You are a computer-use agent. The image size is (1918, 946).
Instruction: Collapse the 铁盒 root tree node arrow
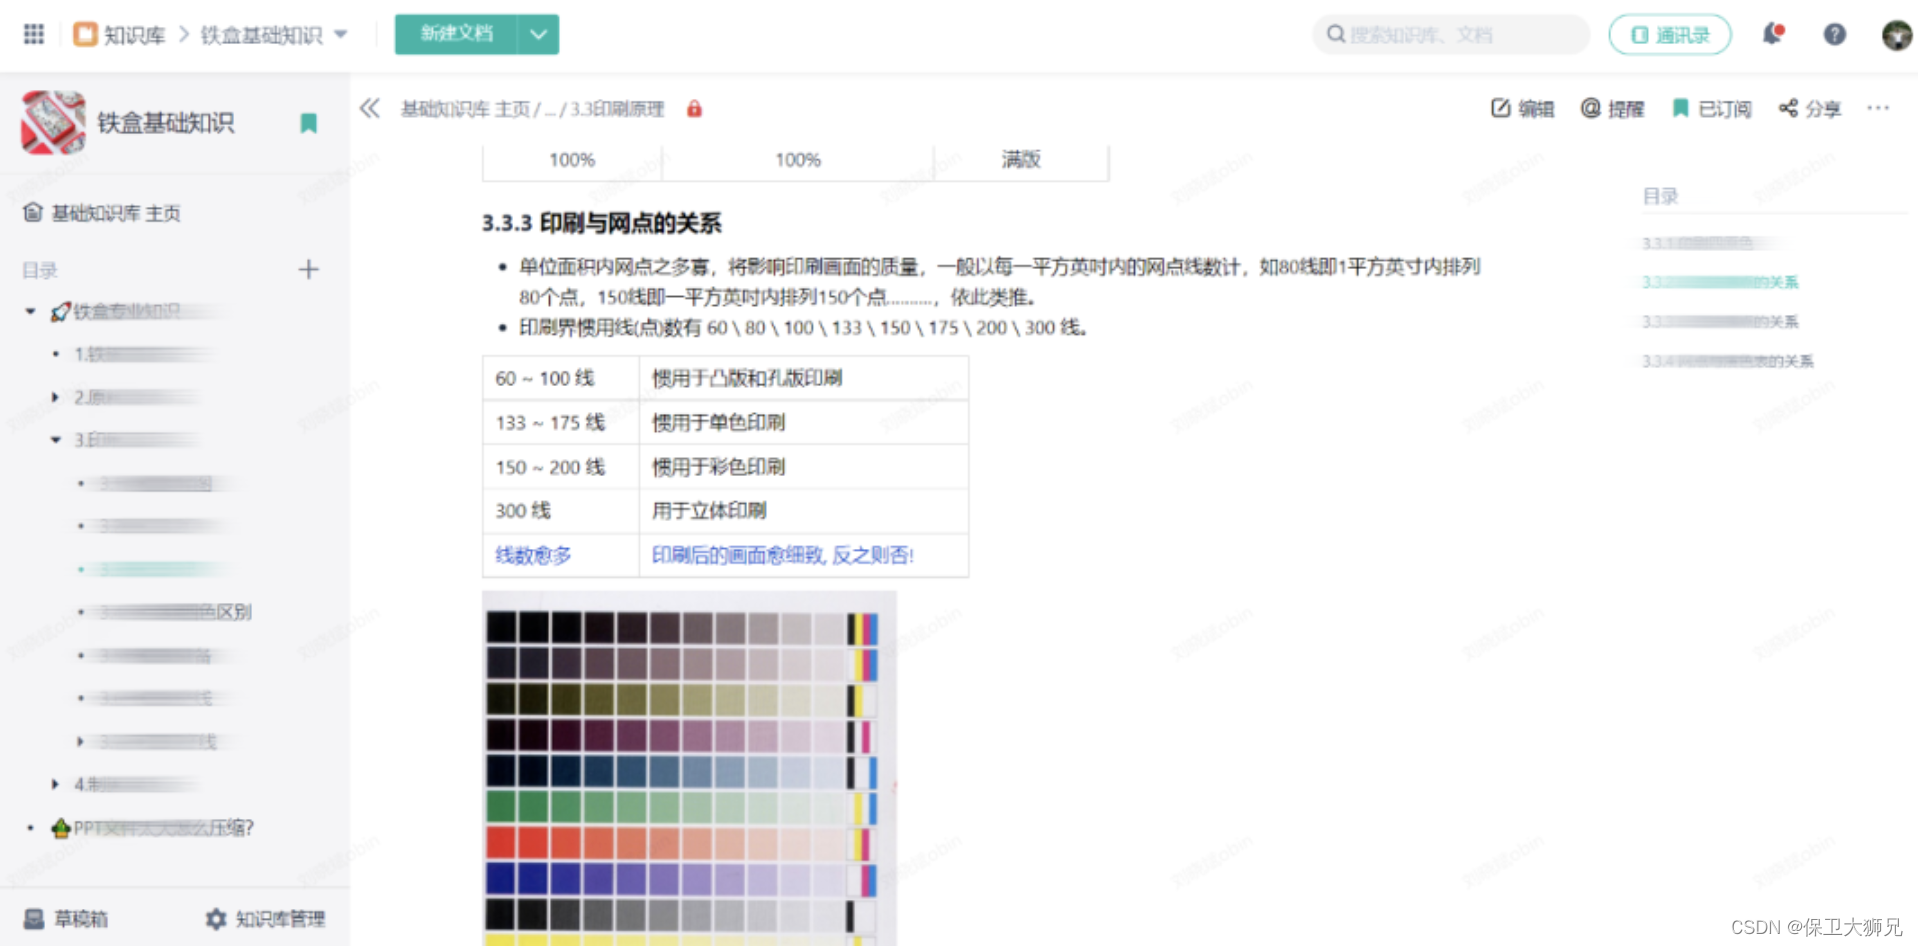[30, 312]
